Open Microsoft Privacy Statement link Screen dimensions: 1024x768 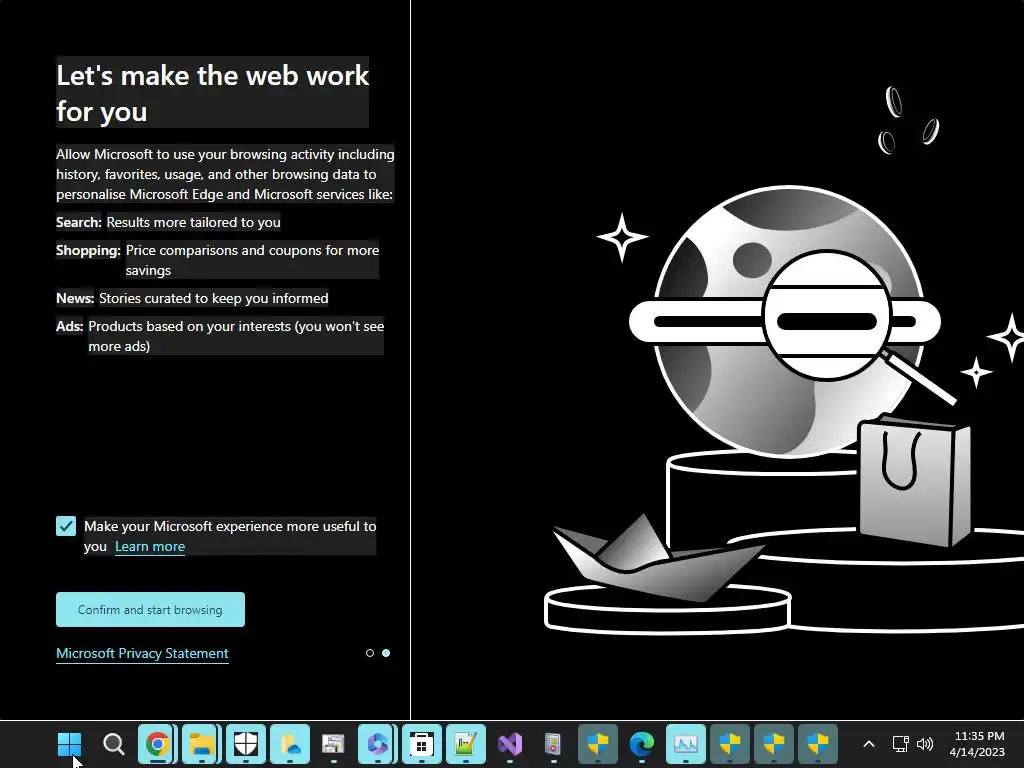pyautogui.click(x=142, y=653)
